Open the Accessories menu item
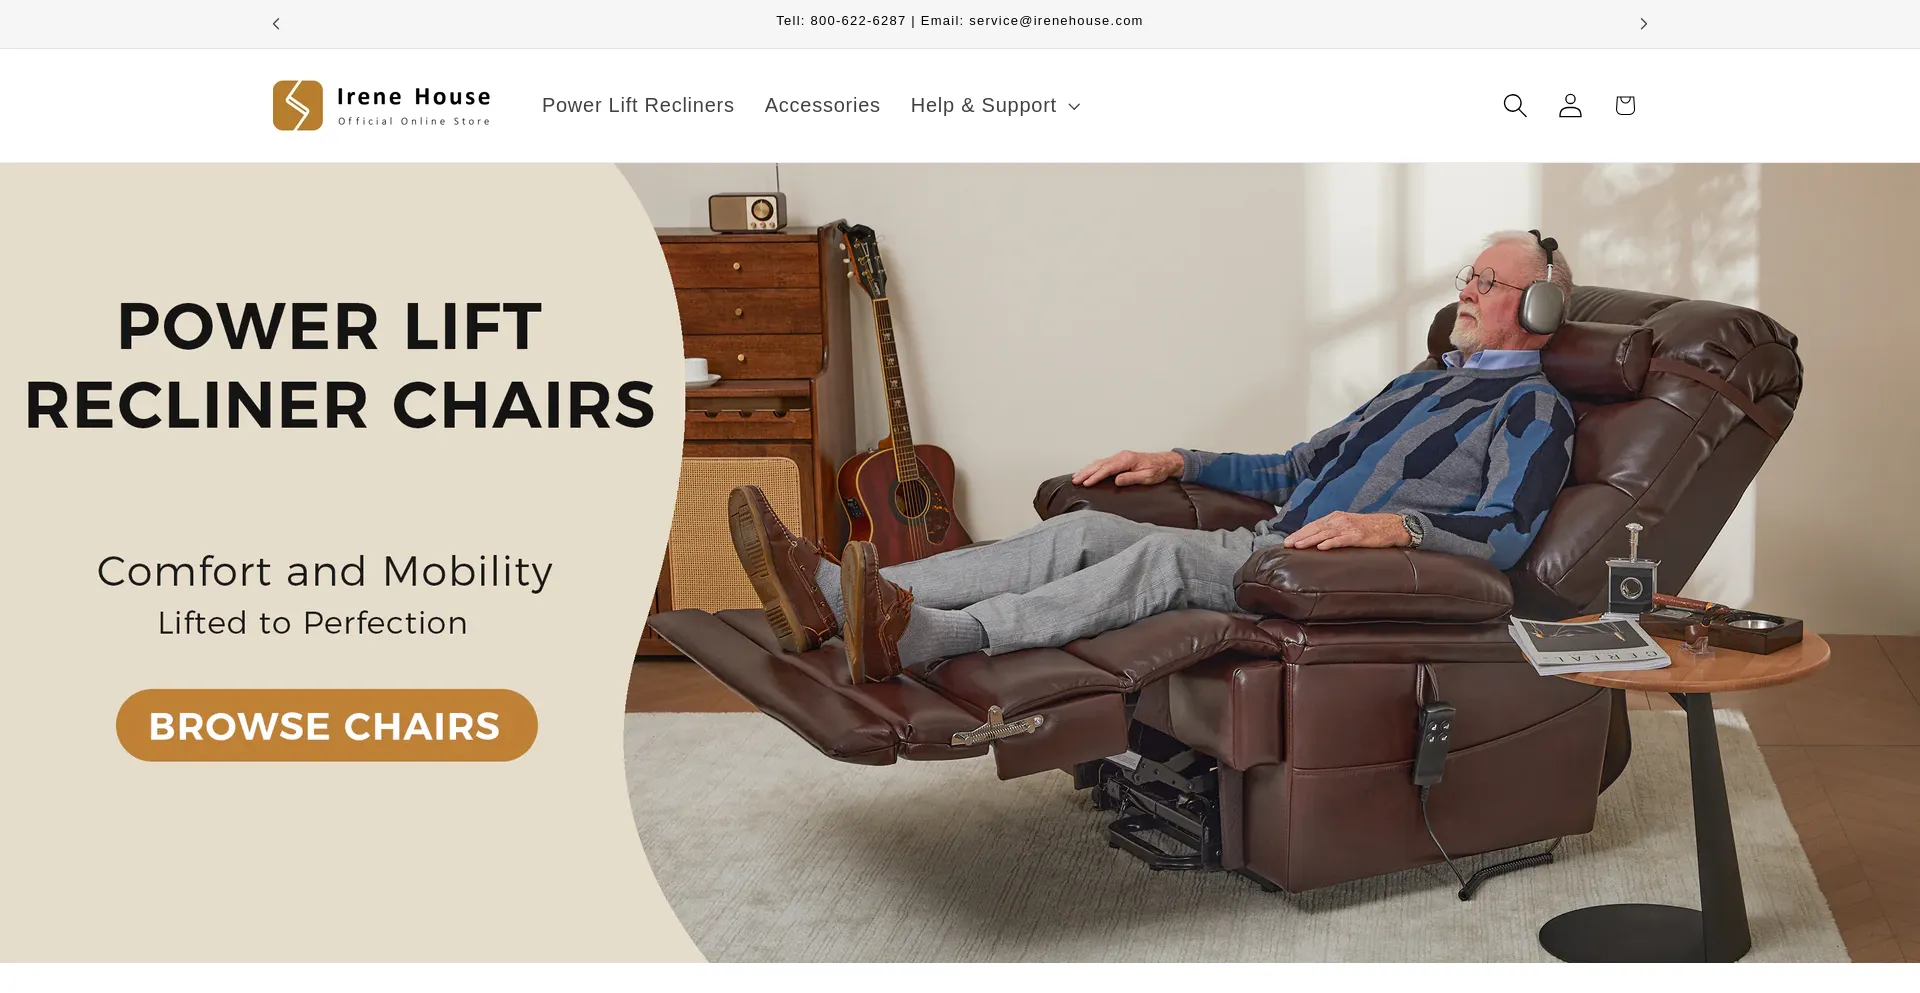The height and width of the screenshot is (993, 1920). tap(822, 105)
